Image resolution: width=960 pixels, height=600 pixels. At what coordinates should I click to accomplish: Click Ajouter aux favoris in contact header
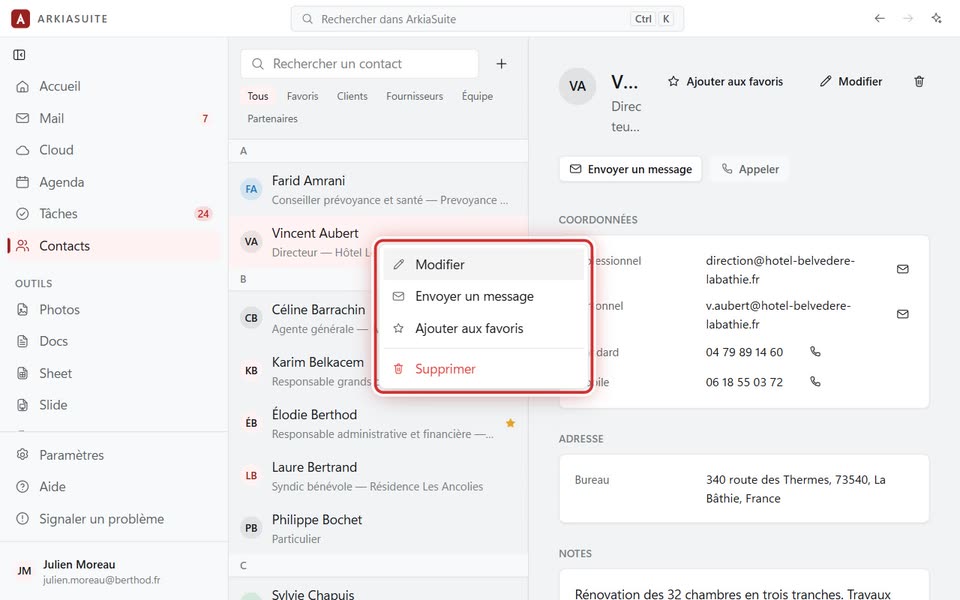pos(726,81)
